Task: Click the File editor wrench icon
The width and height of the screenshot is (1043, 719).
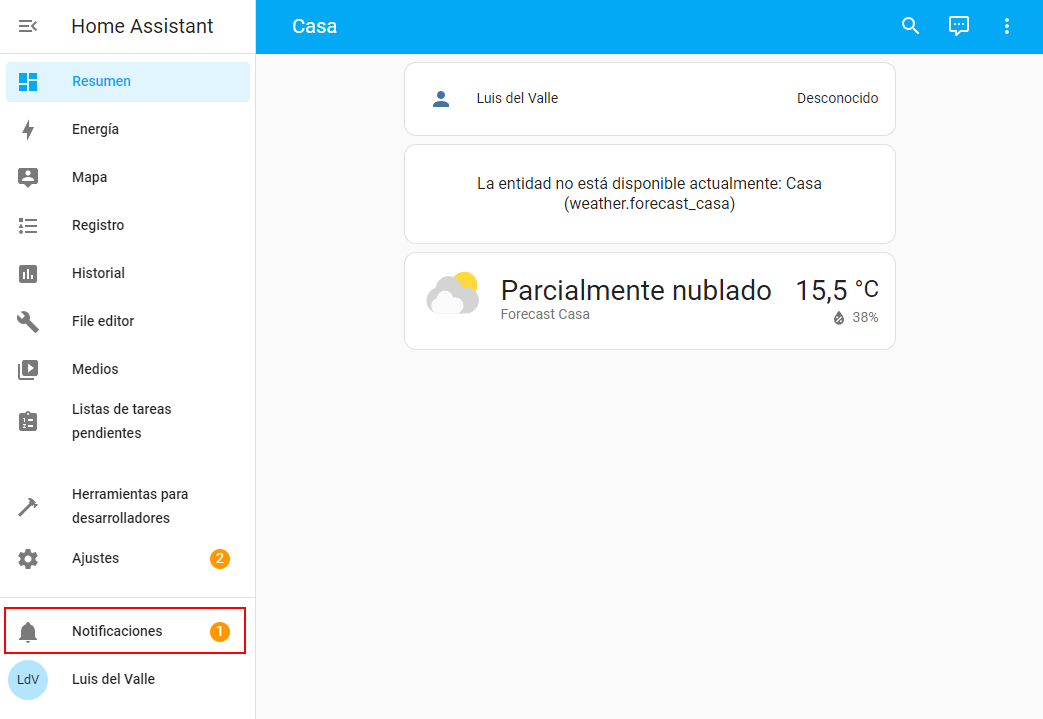Action: point(28,321)
